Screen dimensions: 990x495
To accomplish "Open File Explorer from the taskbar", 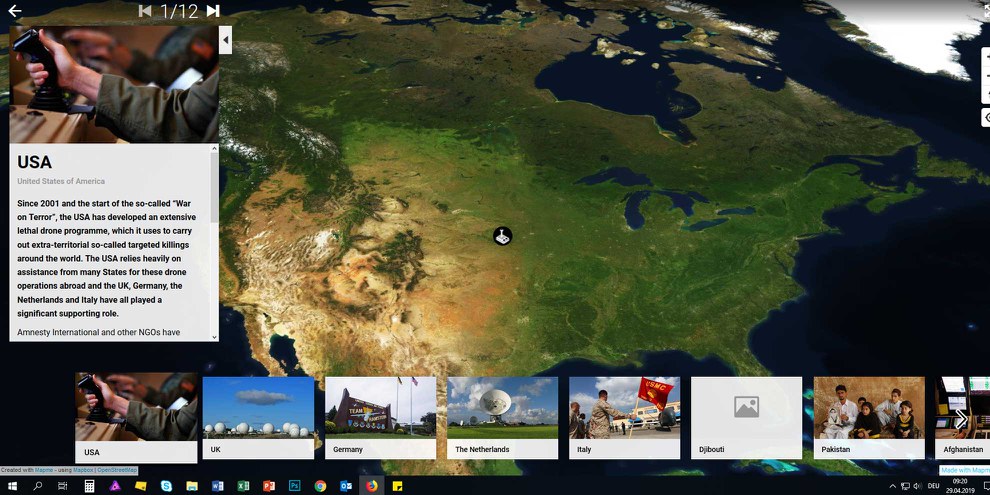I will [x=192, y=486].
